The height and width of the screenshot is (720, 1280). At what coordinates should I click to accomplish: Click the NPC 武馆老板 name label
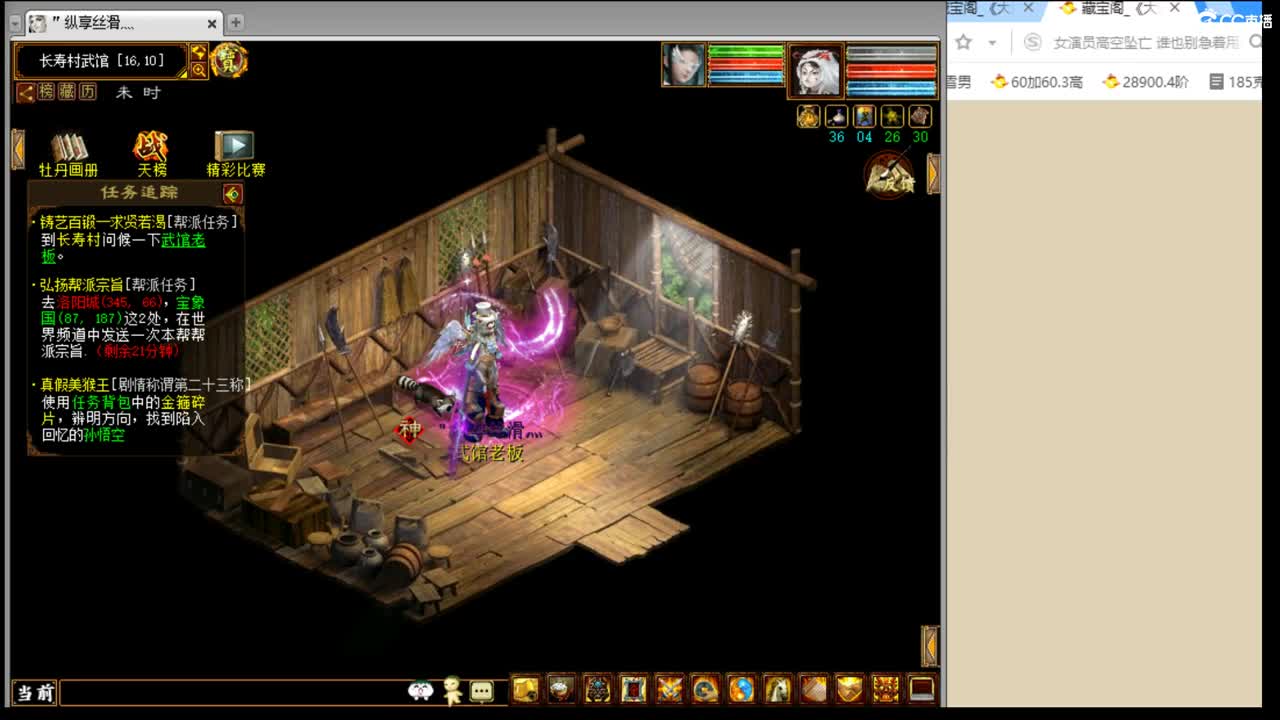490,453
